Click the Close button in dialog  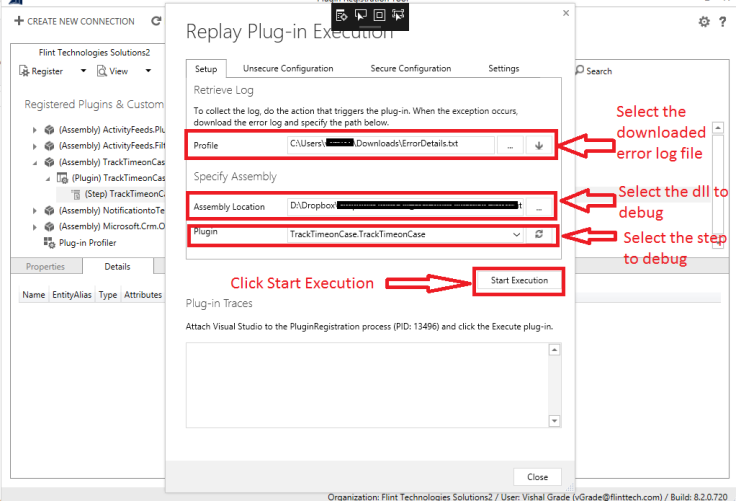point(537,477)
